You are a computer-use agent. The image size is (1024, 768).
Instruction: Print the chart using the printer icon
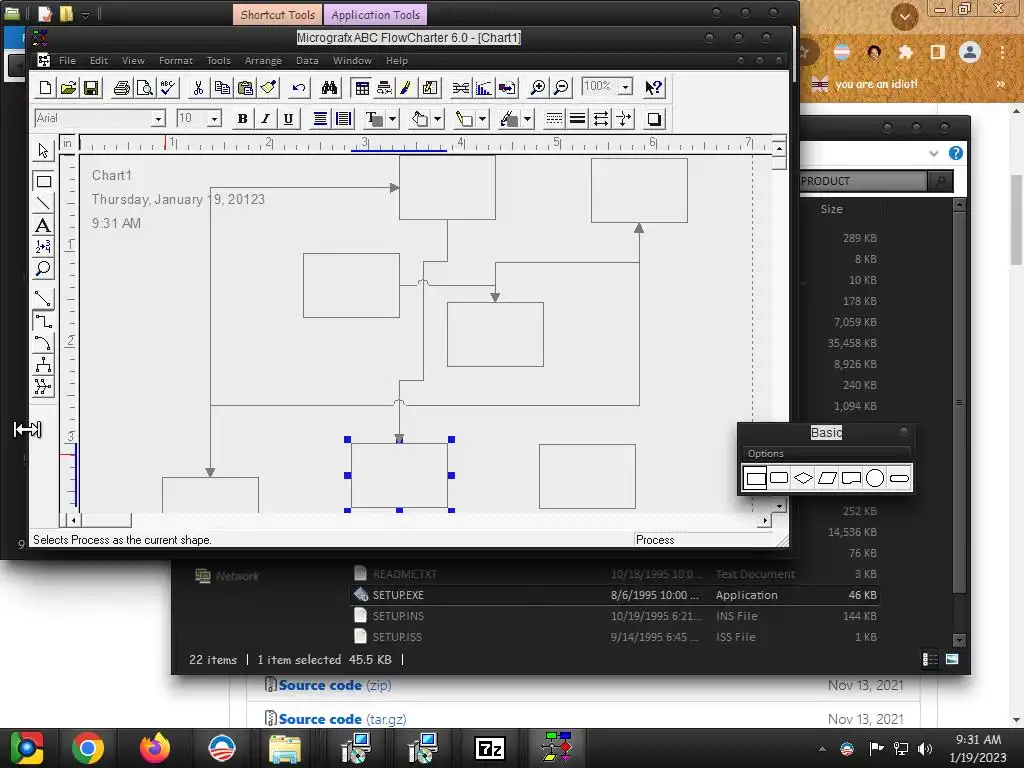[121, 88]
